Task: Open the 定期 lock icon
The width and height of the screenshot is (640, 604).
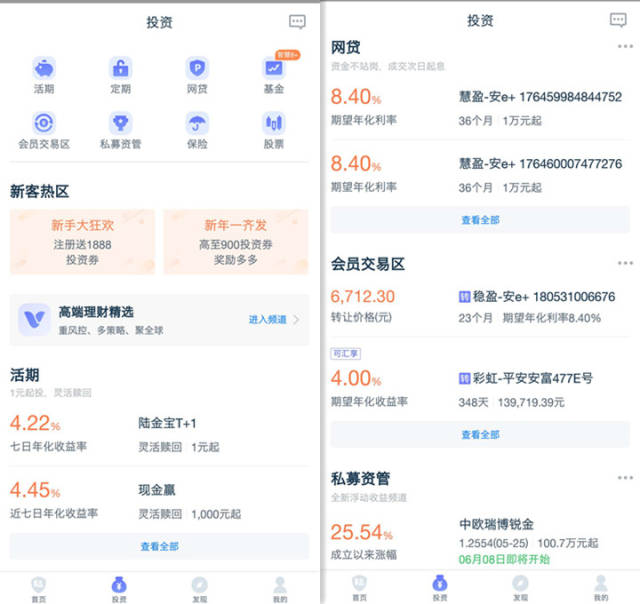Action: click(120, 68)
